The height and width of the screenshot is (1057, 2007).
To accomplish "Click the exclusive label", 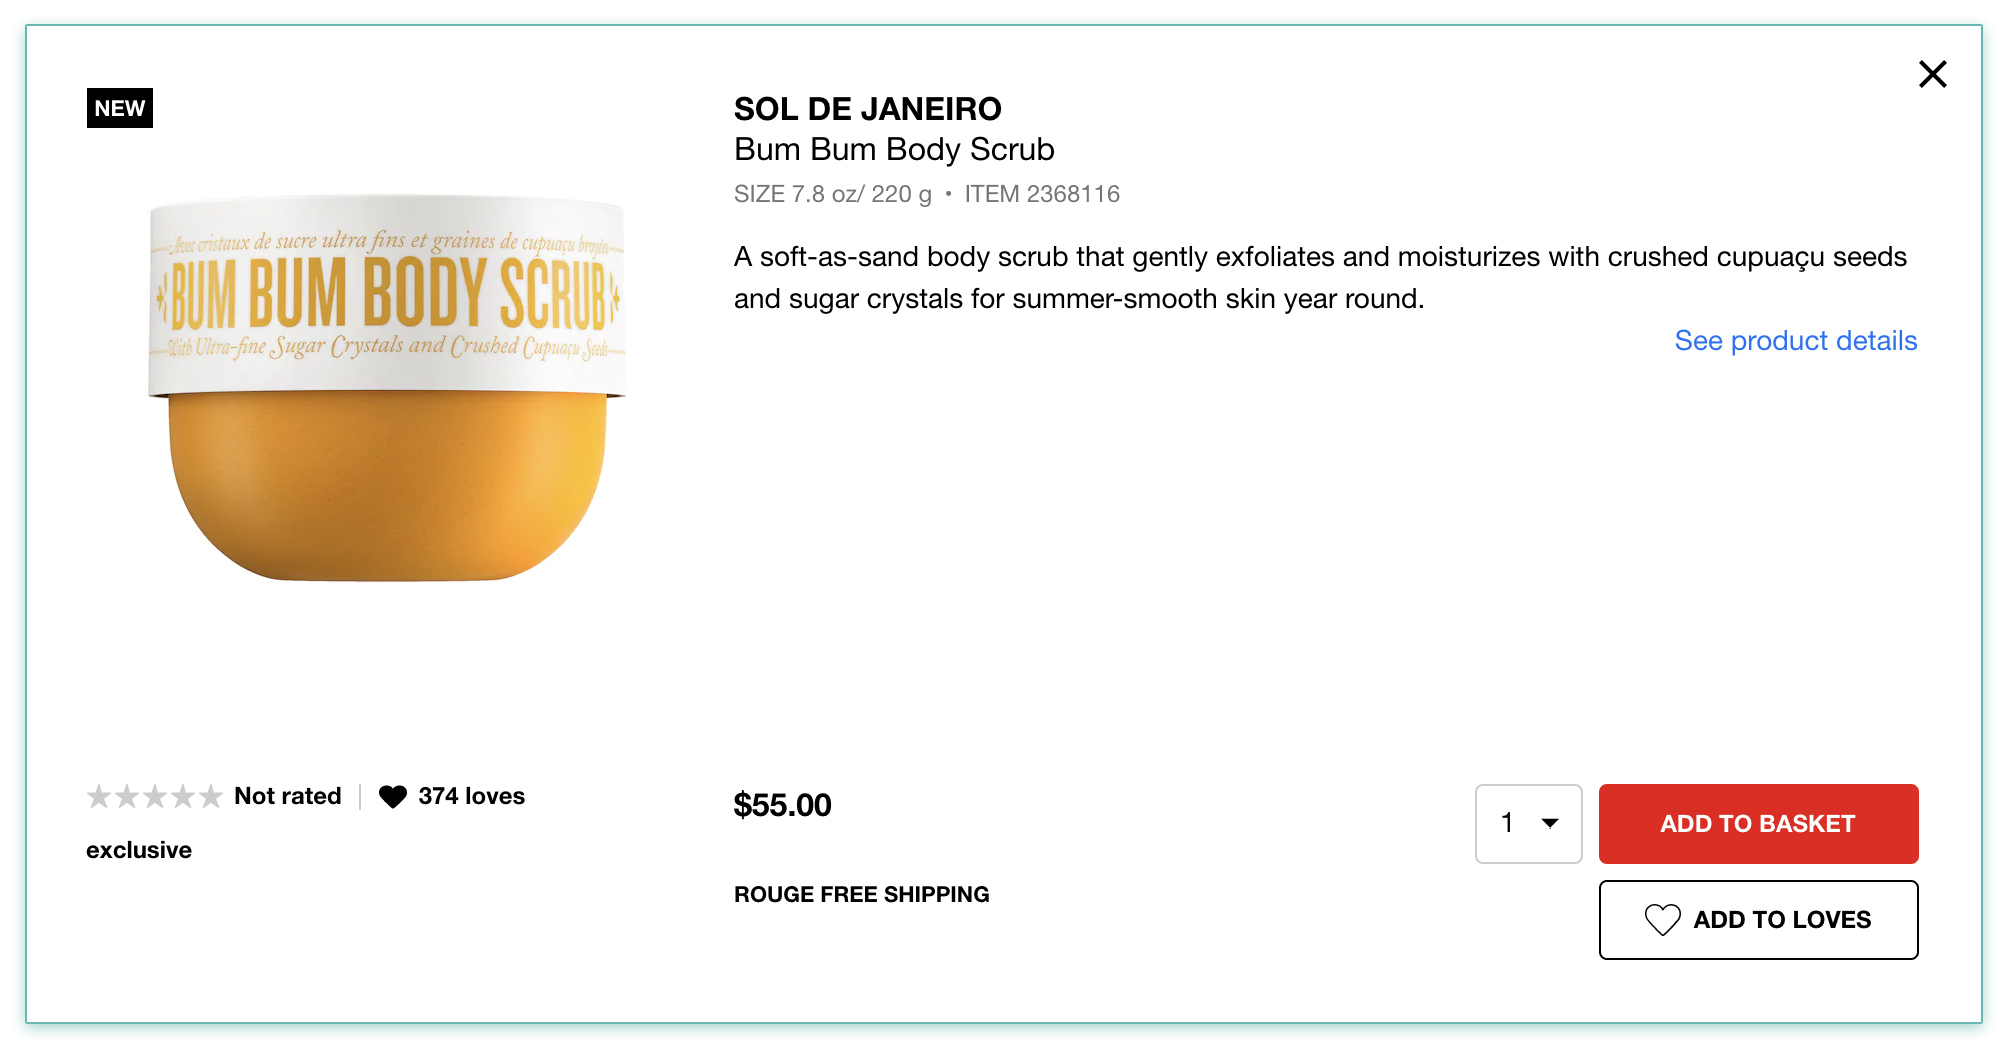I will [139, 850].
